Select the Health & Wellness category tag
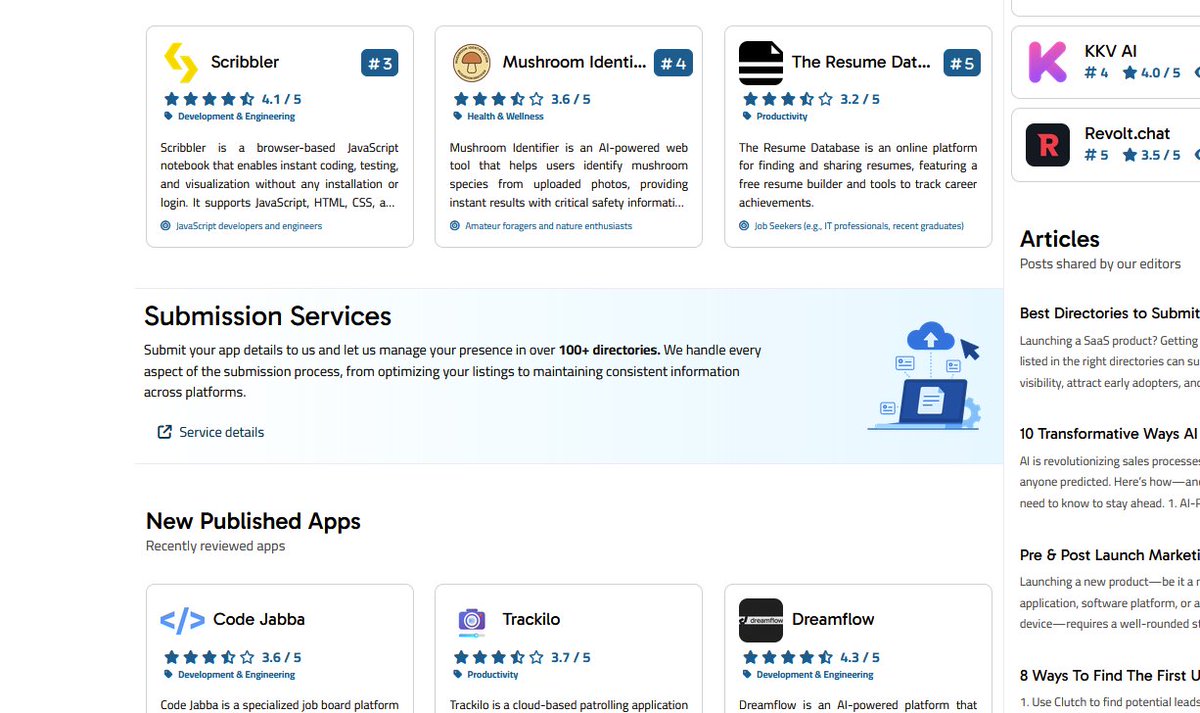Screen dimensions: 1200x713 point(505,116)
